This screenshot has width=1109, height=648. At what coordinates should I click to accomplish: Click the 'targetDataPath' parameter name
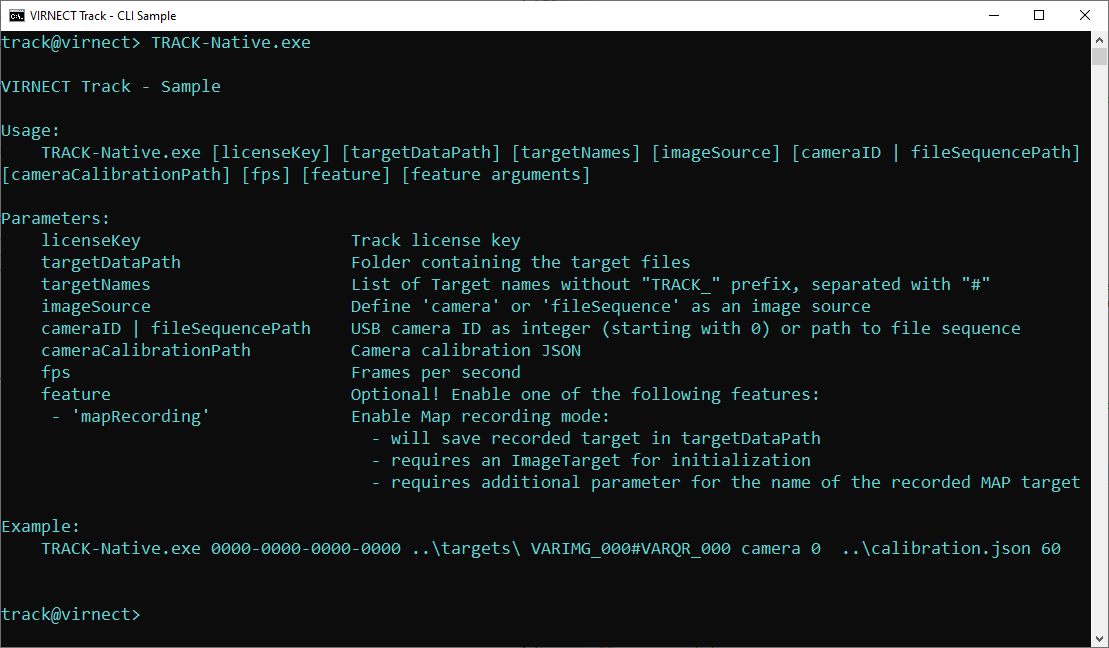tap(111, 263)
